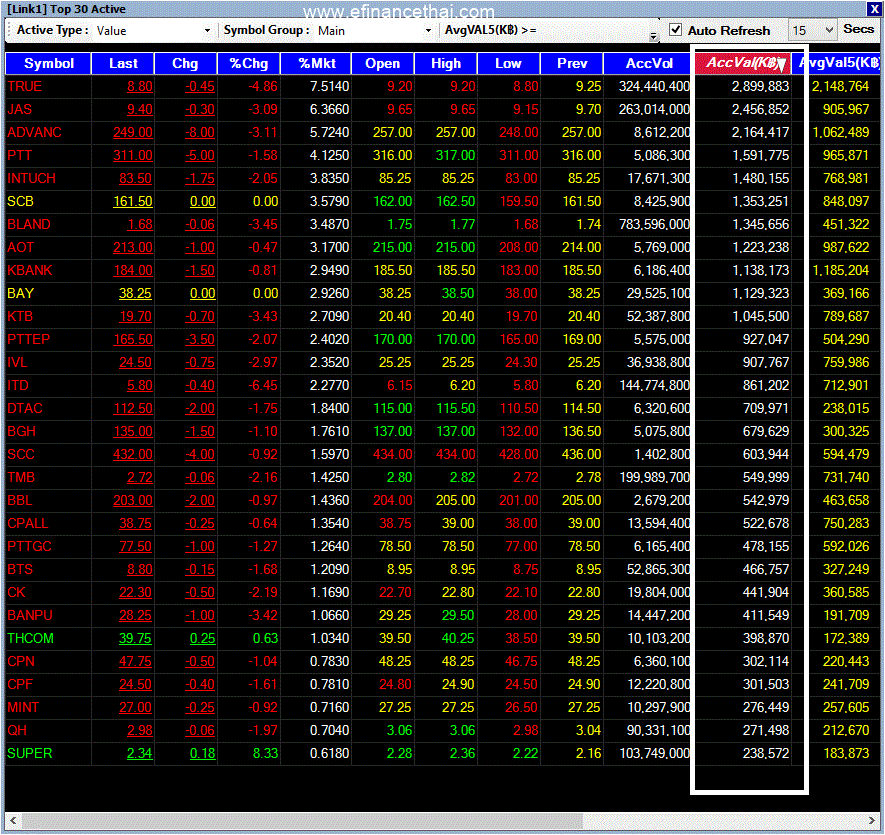Select the BANPU symbol
The width and height of the screenshot is (885, 835).
point(30,615)
